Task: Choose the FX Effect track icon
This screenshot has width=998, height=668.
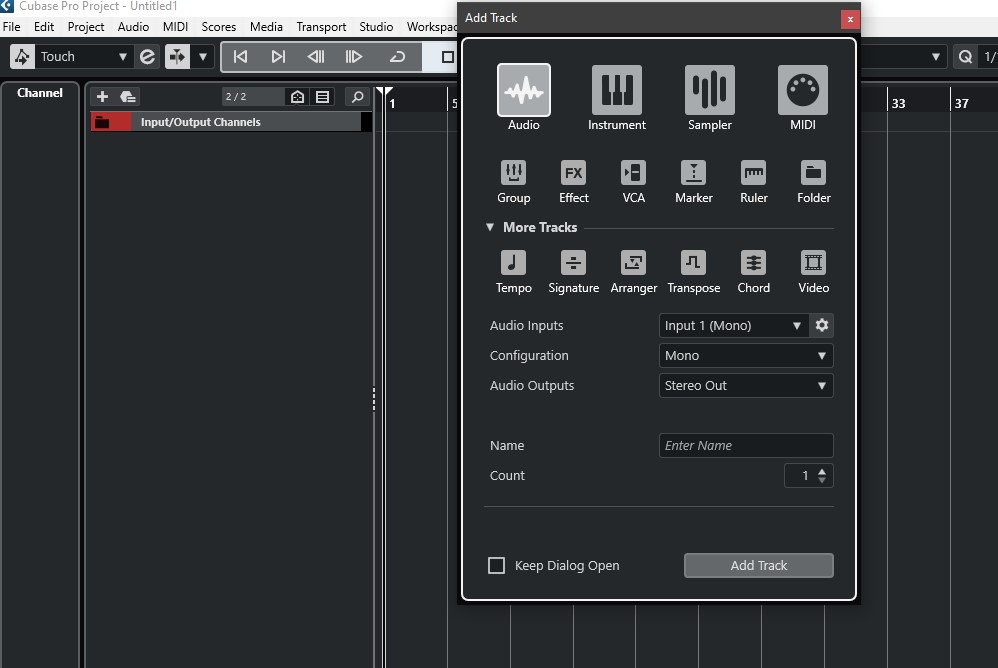Action: click(573, 172)
